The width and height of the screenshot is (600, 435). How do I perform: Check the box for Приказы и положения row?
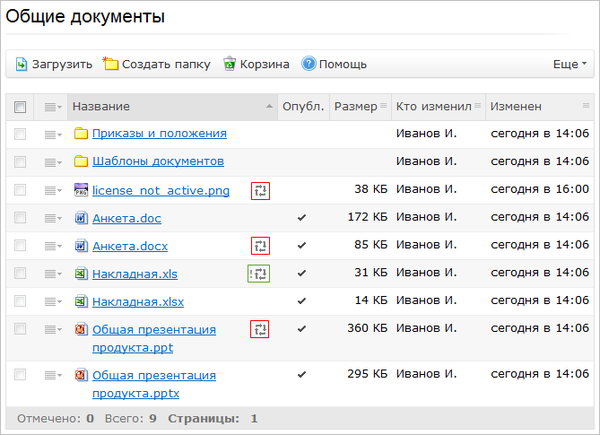point(20,133)
